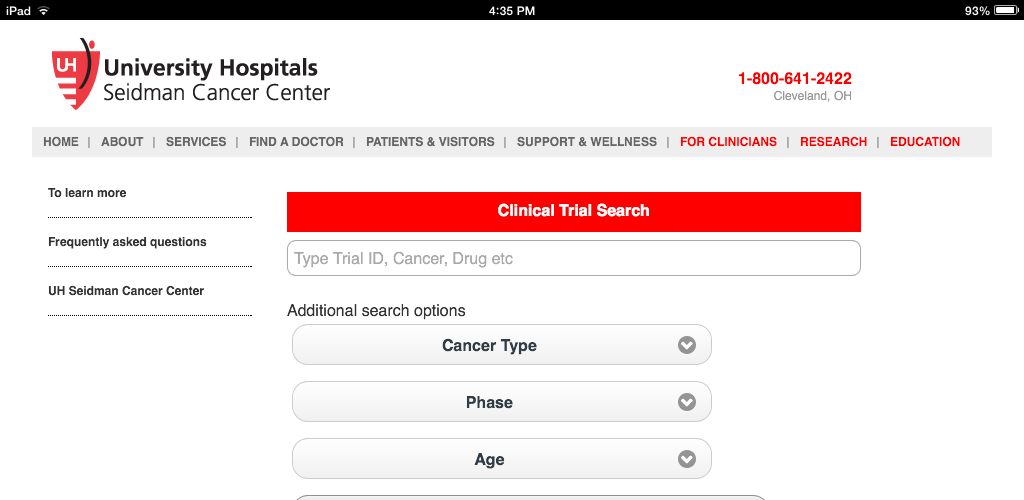Tap the Cancer Type dropdown arrow icon
The height and width of the screenshot is (500, 1024).
[x=687, y=345]
